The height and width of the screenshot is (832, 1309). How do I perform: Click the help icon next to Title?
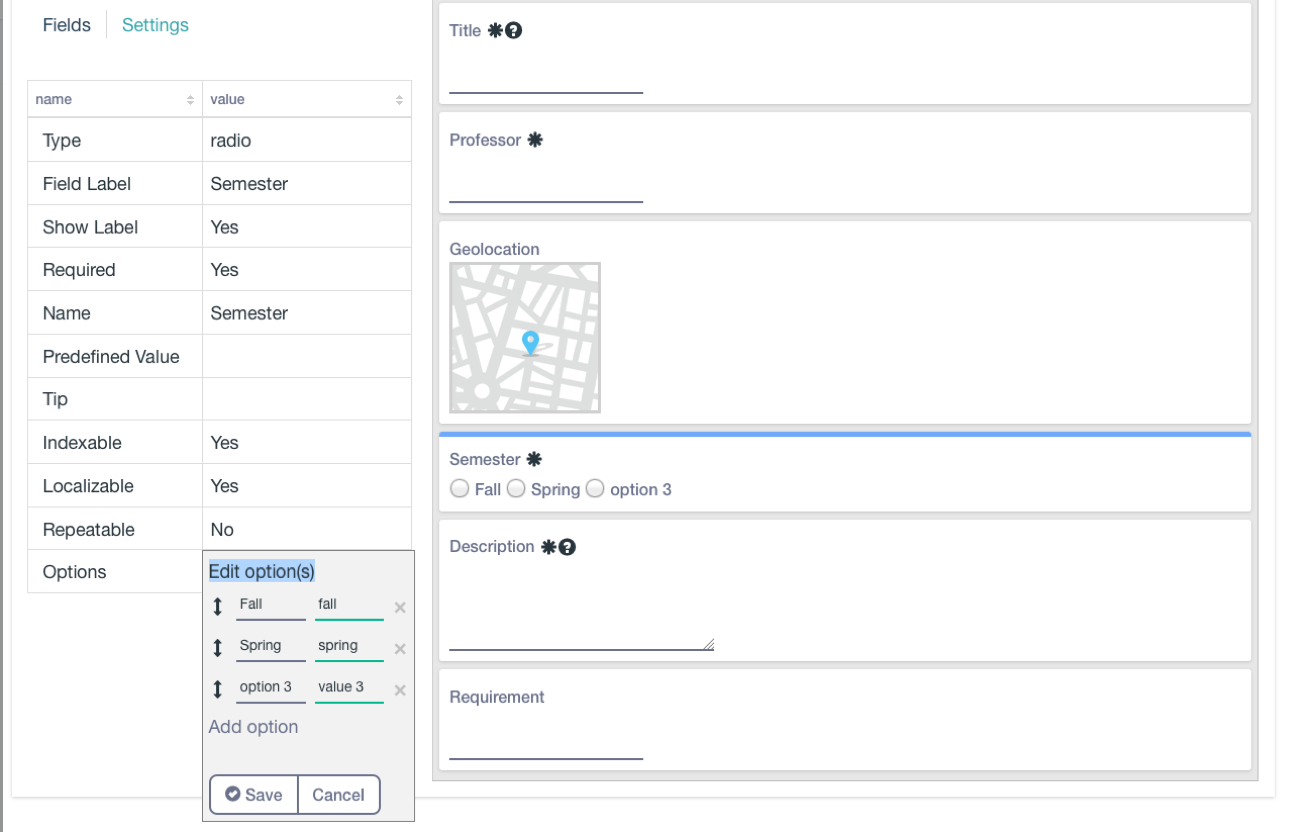514,31
